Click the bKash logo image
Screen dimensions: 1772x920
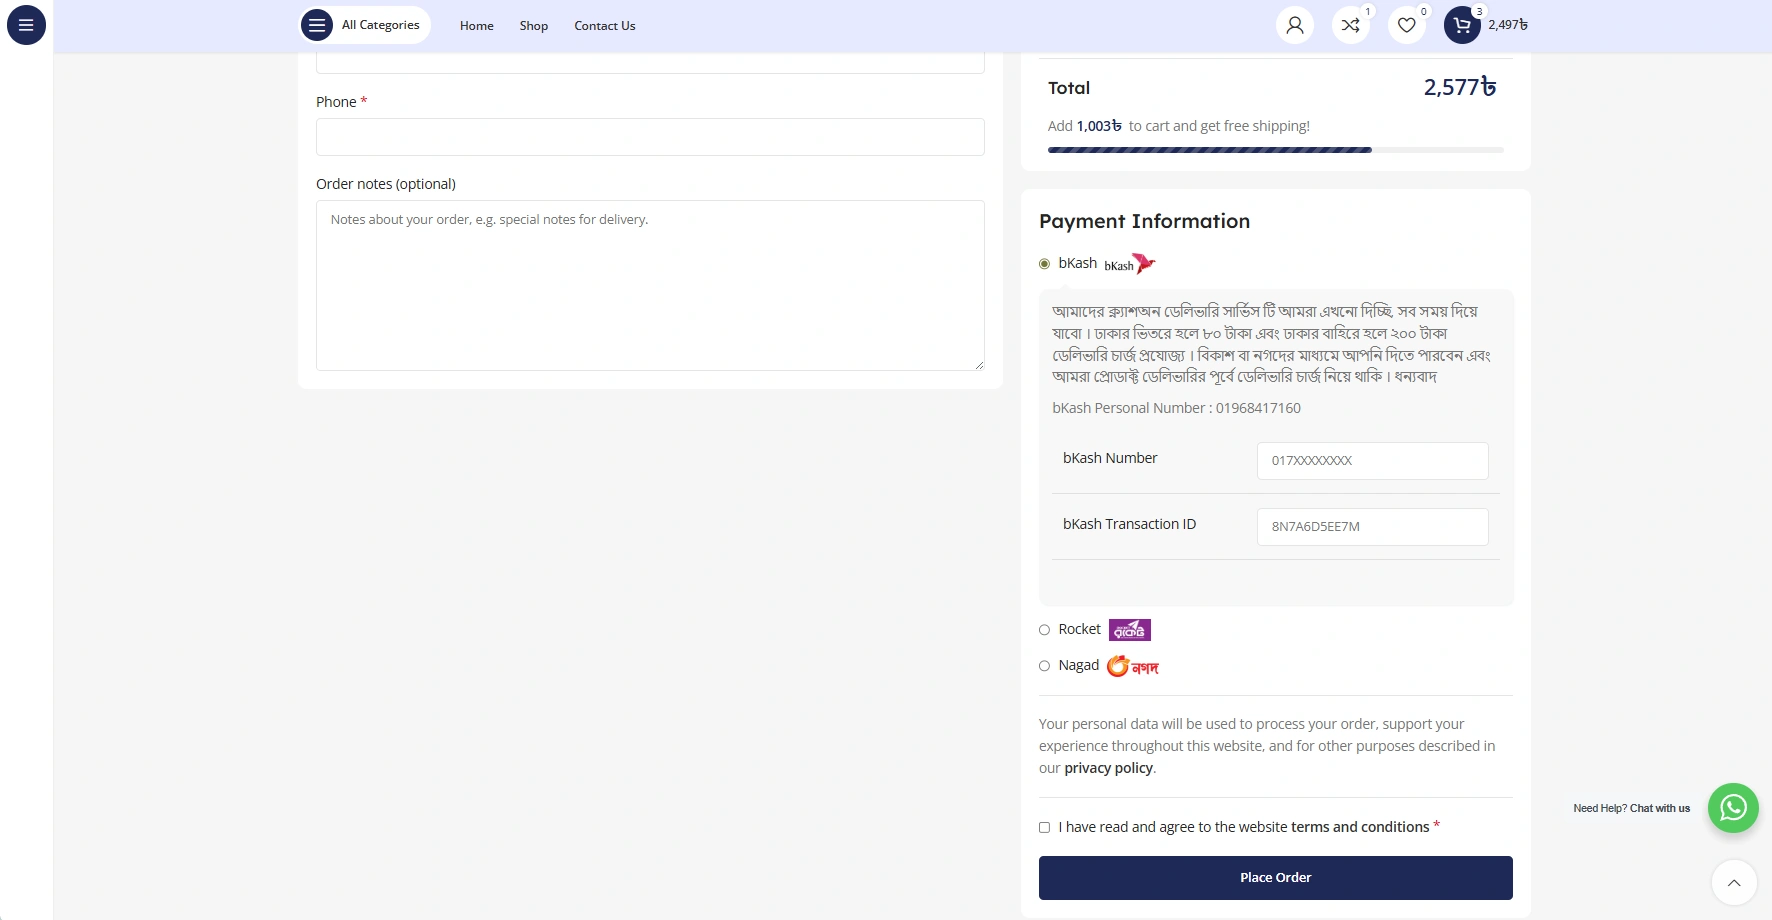click(1130, 264)
